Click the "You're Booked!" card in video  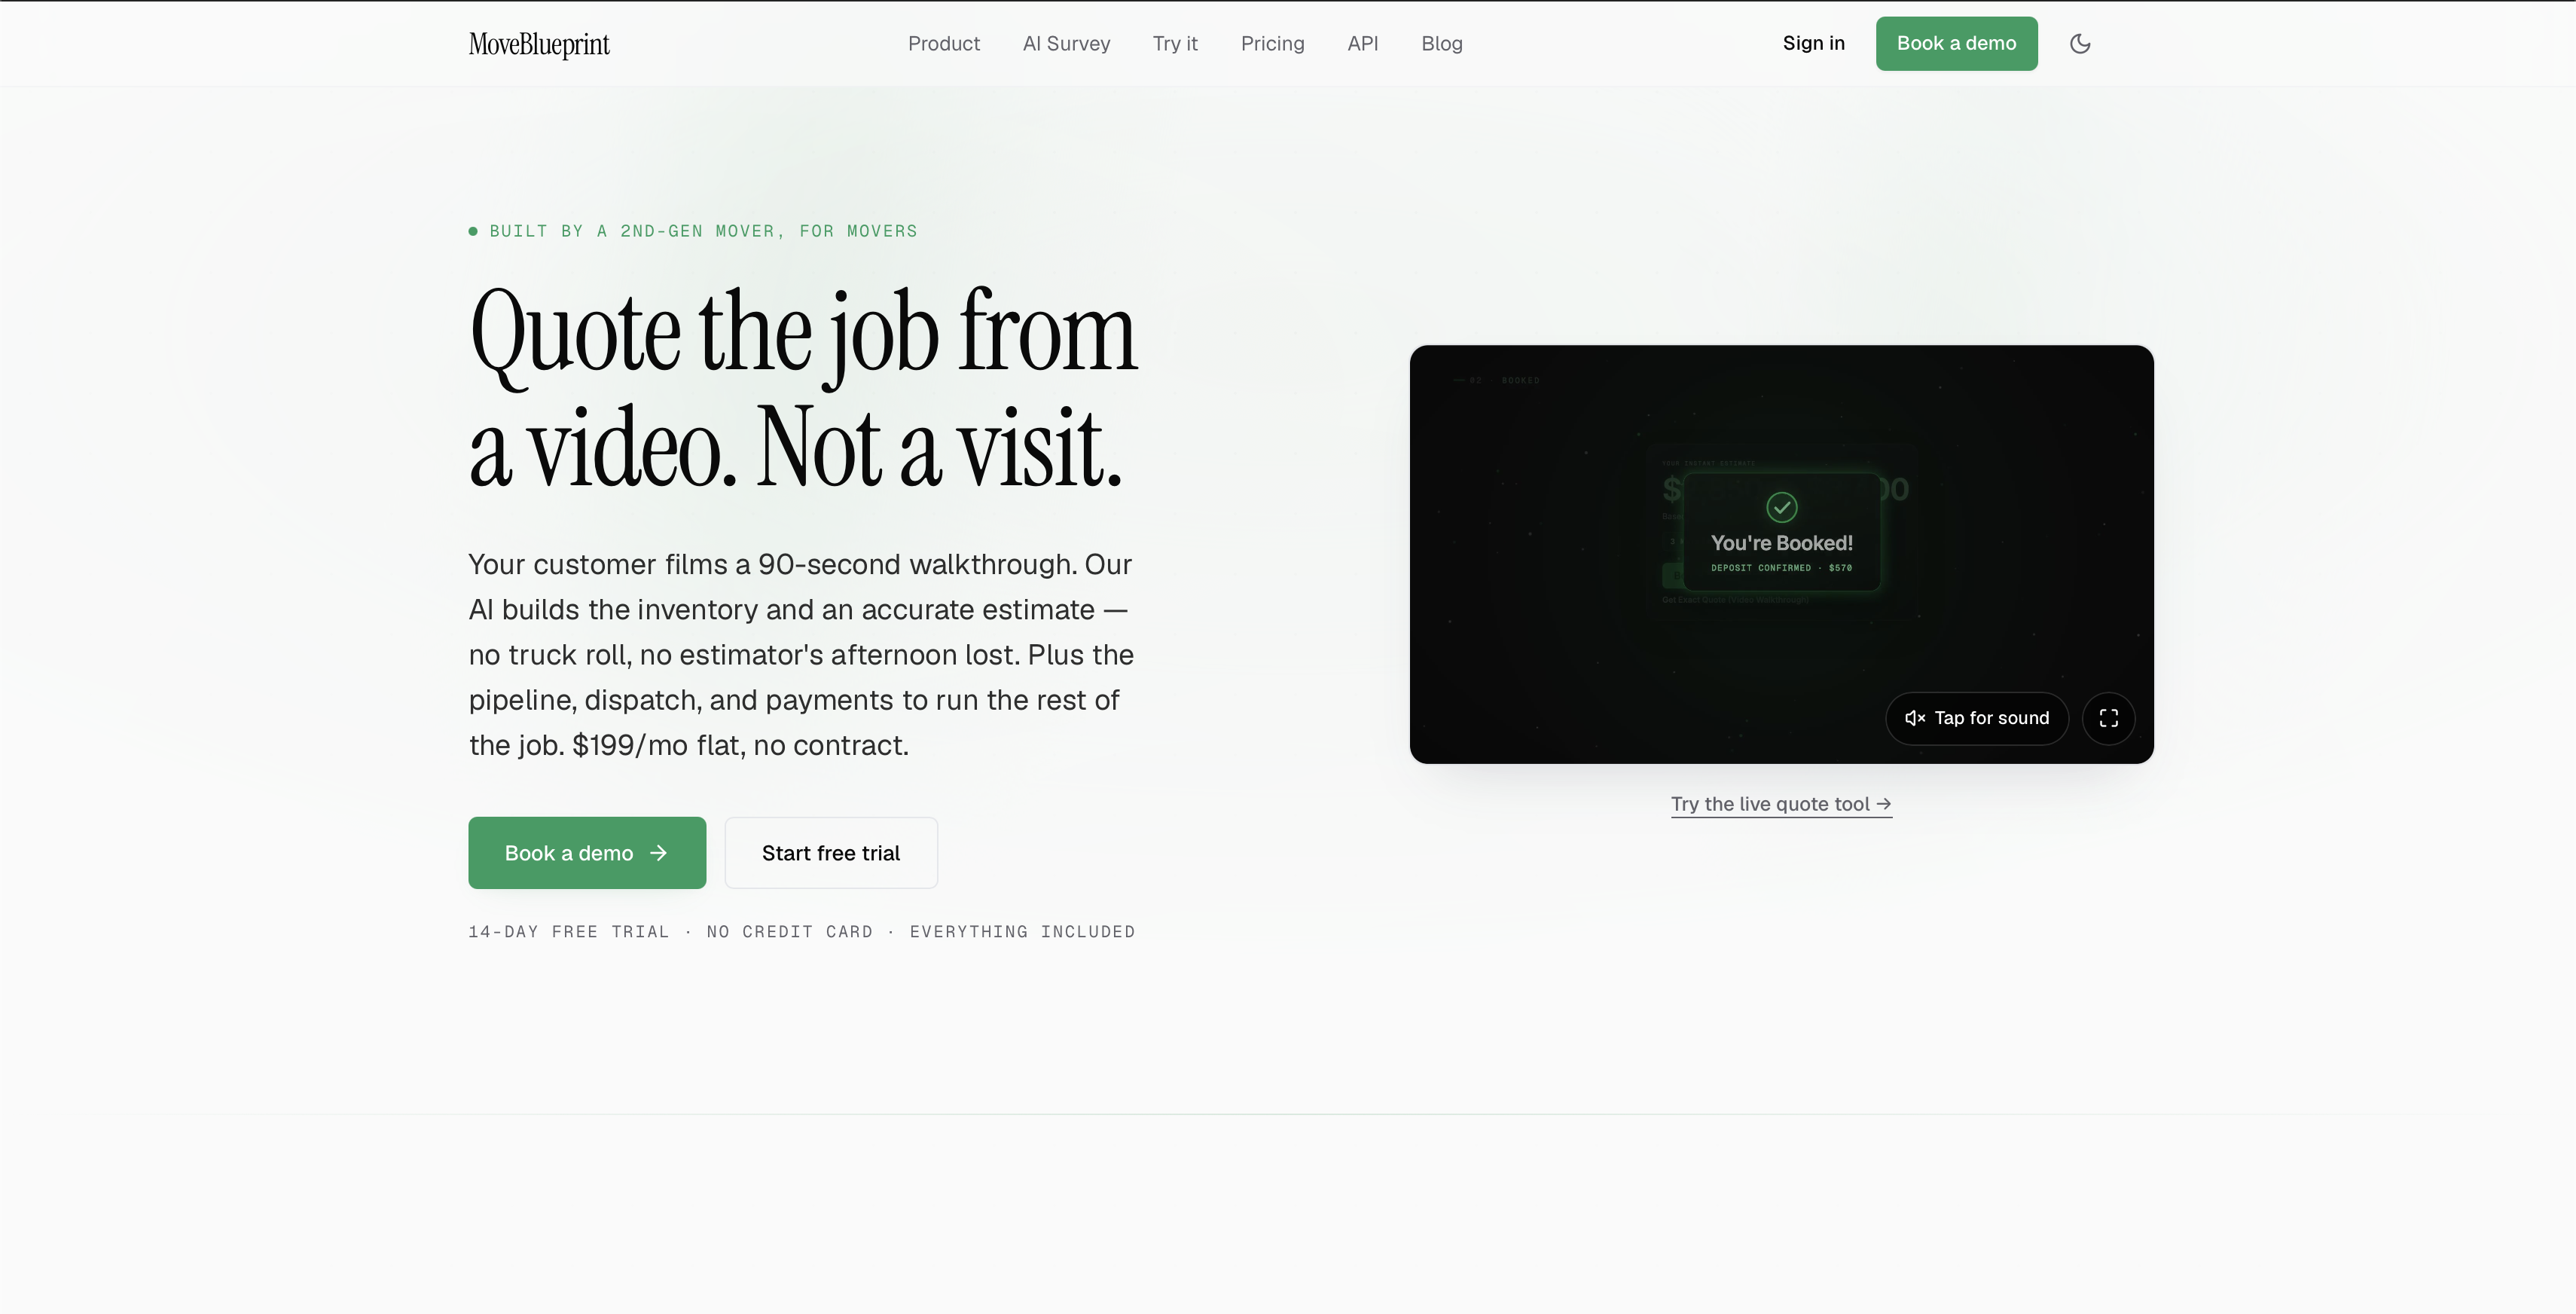(x=1781, y=532)
